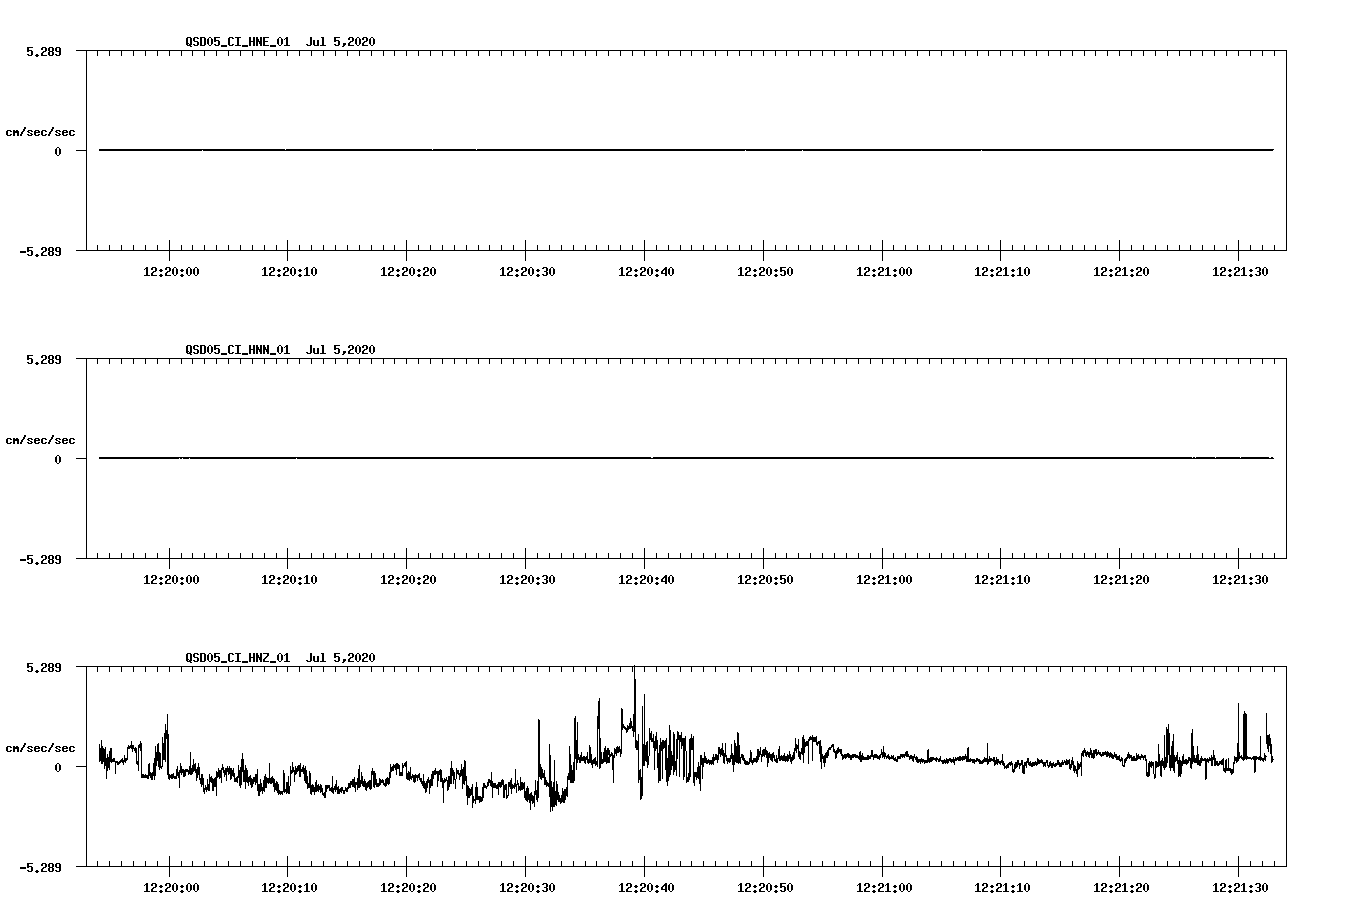Click the cm/sec/sec unit label on HNN plot
Screen dimensions: 1358x924
(x=40, y=440)
